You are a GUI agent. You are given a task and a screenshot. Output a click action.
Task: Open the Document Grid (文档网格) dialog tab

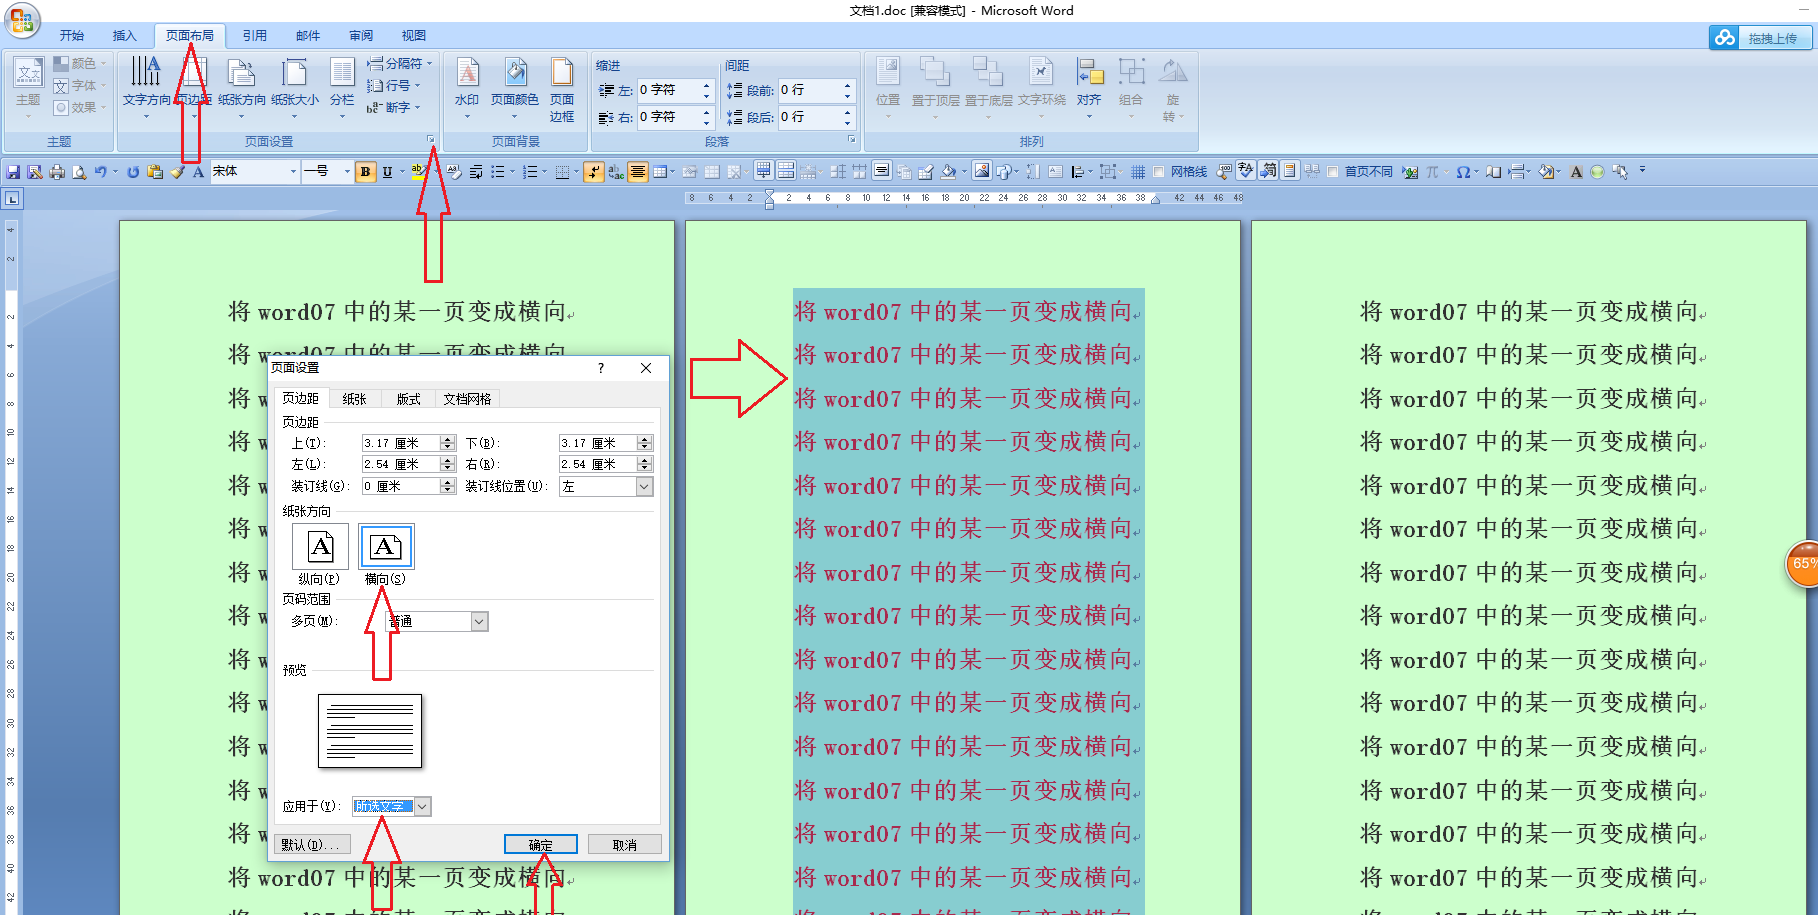pyautogui.click(x=467, y=399)
